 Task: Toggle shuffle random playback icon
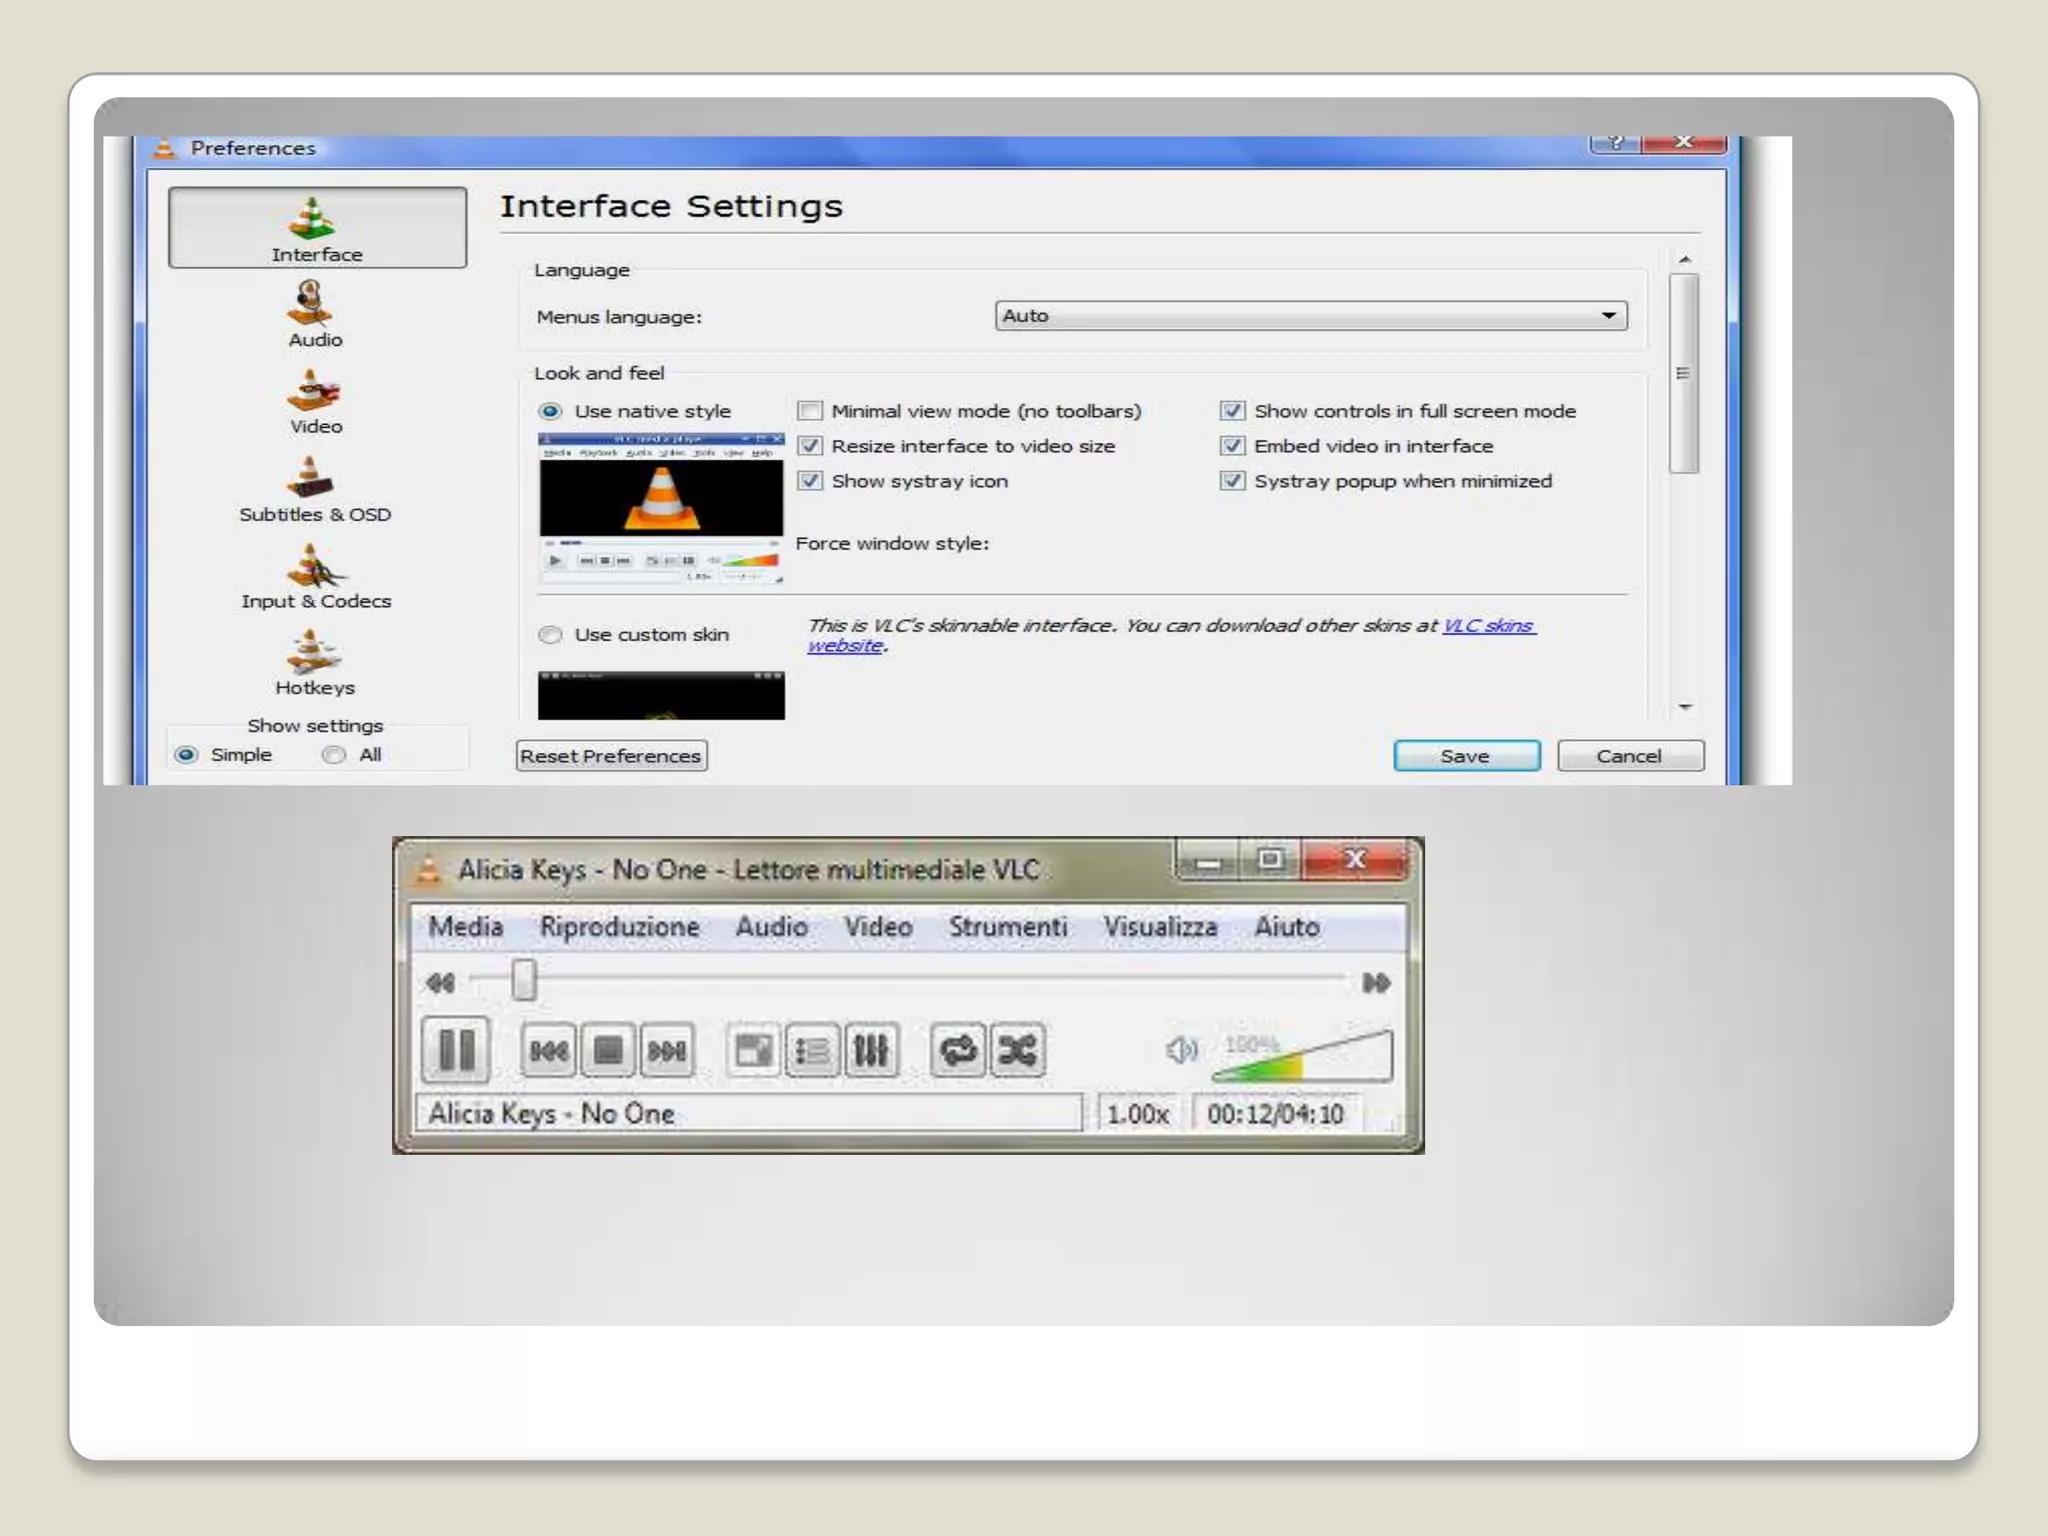1018,1051
